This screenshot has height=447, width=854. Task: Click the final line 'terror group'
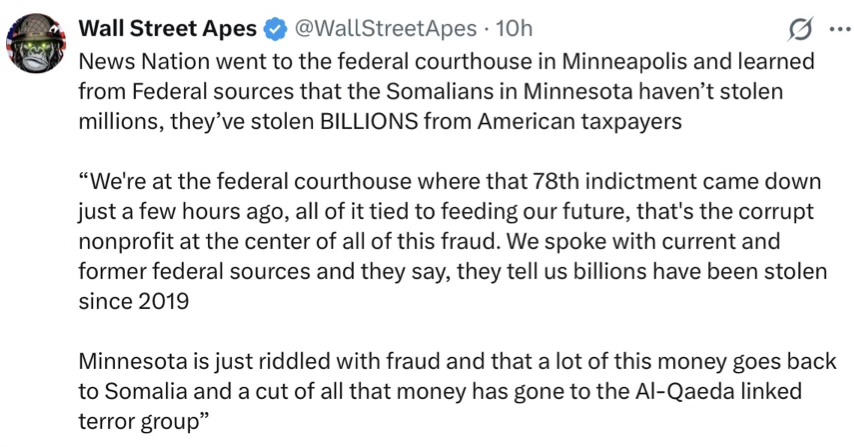pos(140,420)
